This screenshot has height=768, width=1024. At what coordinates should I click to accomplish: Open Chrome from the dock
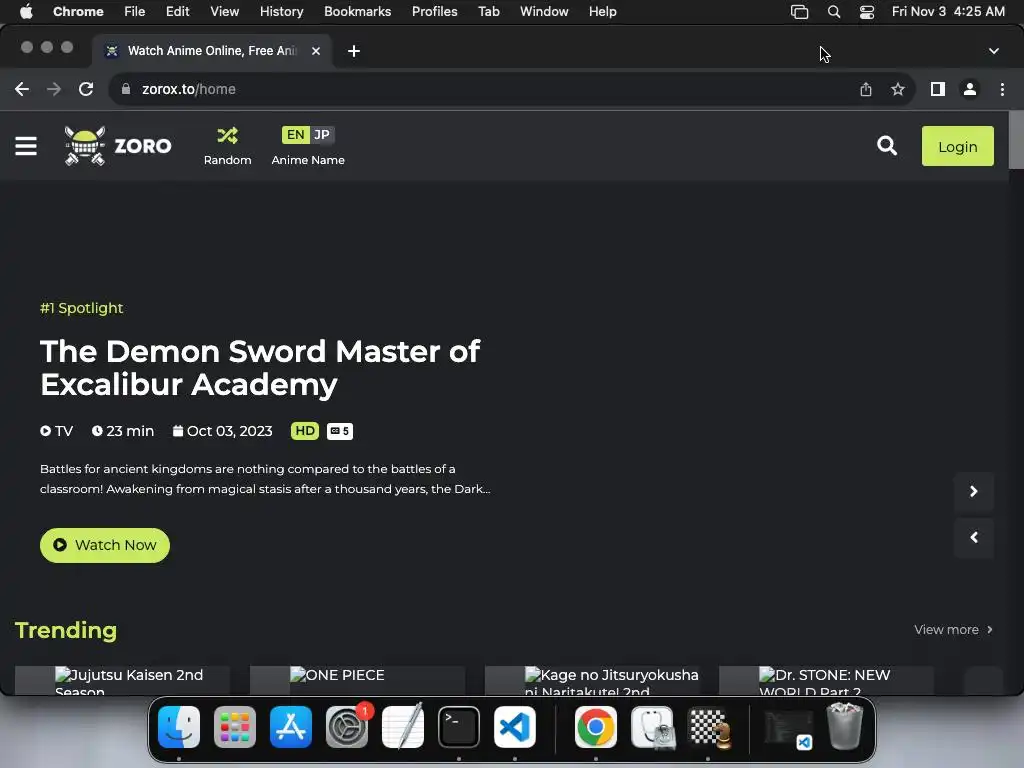click(596, 727)
